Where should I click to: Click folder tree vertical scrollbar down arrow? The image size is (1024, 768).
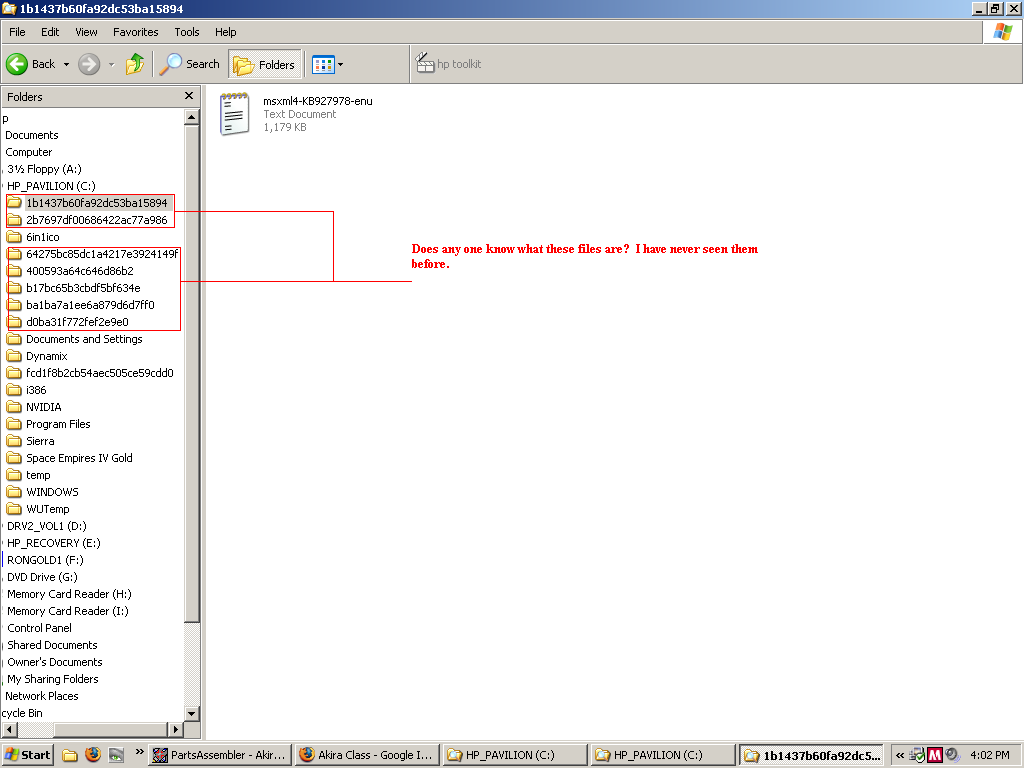(x=193, y=713)
